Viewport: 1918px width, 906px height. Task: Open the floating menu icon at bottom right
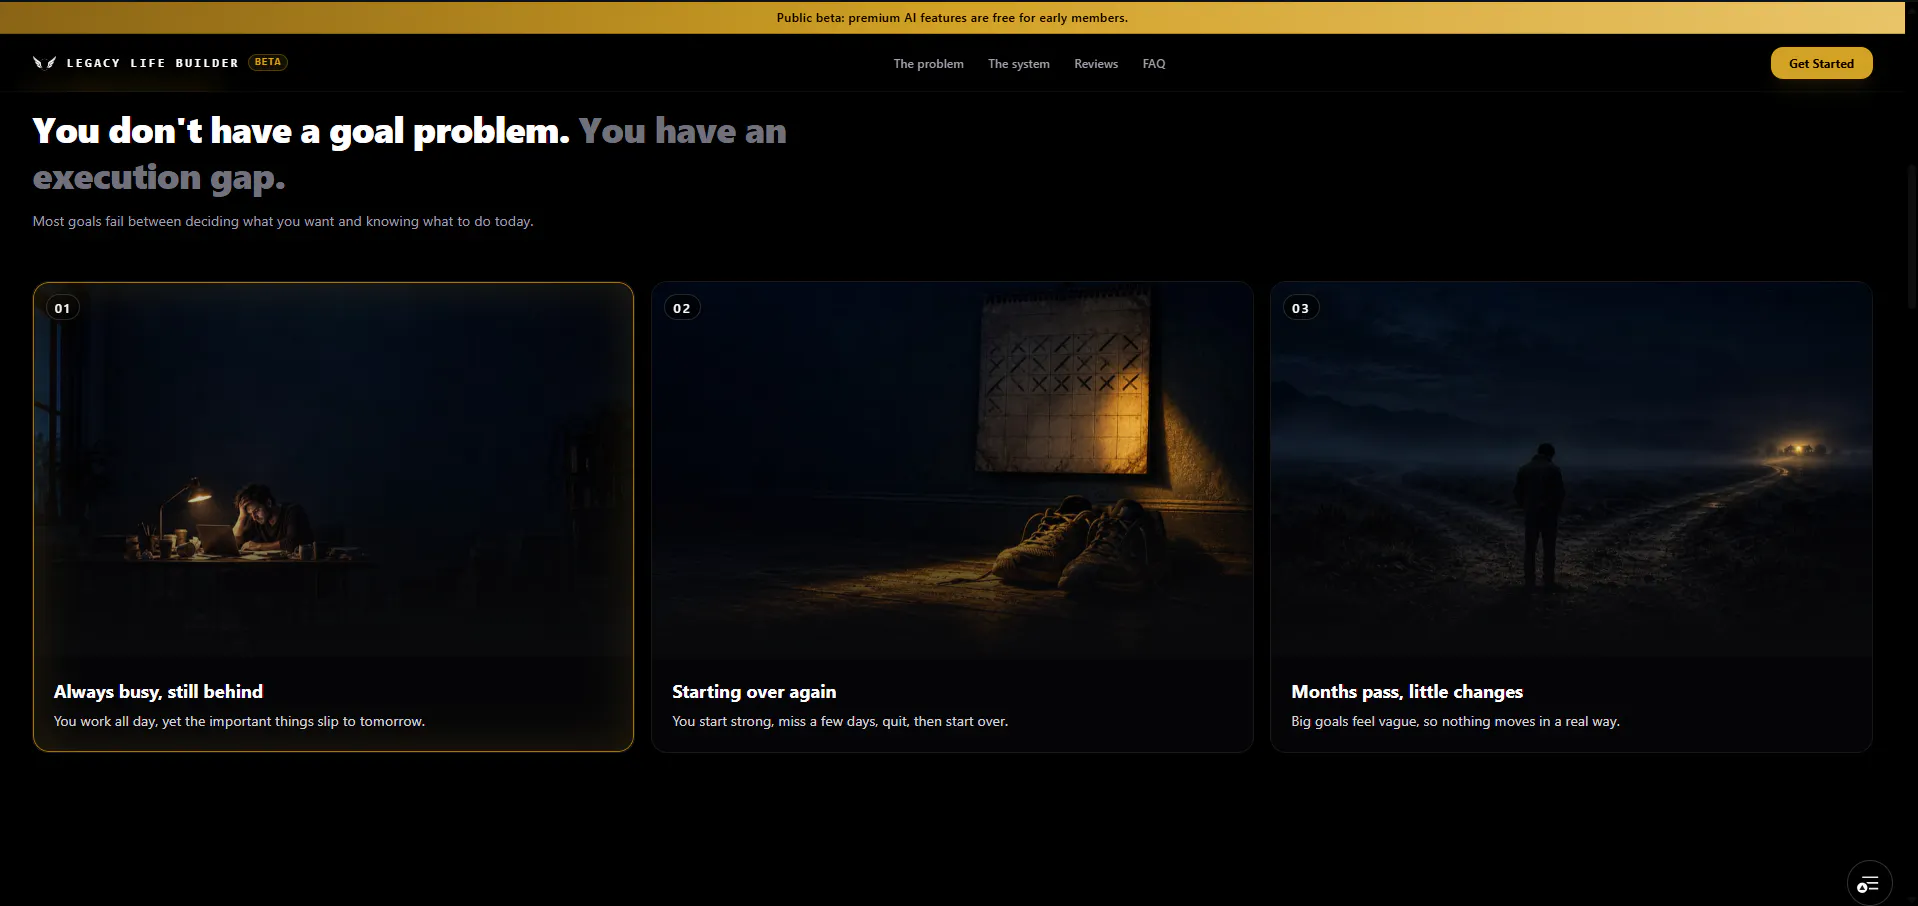[1869, 884]
